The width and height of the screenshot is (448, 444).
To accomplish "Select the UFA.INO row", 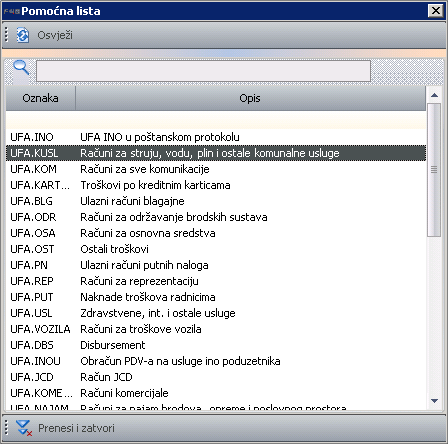I will 216,137.
